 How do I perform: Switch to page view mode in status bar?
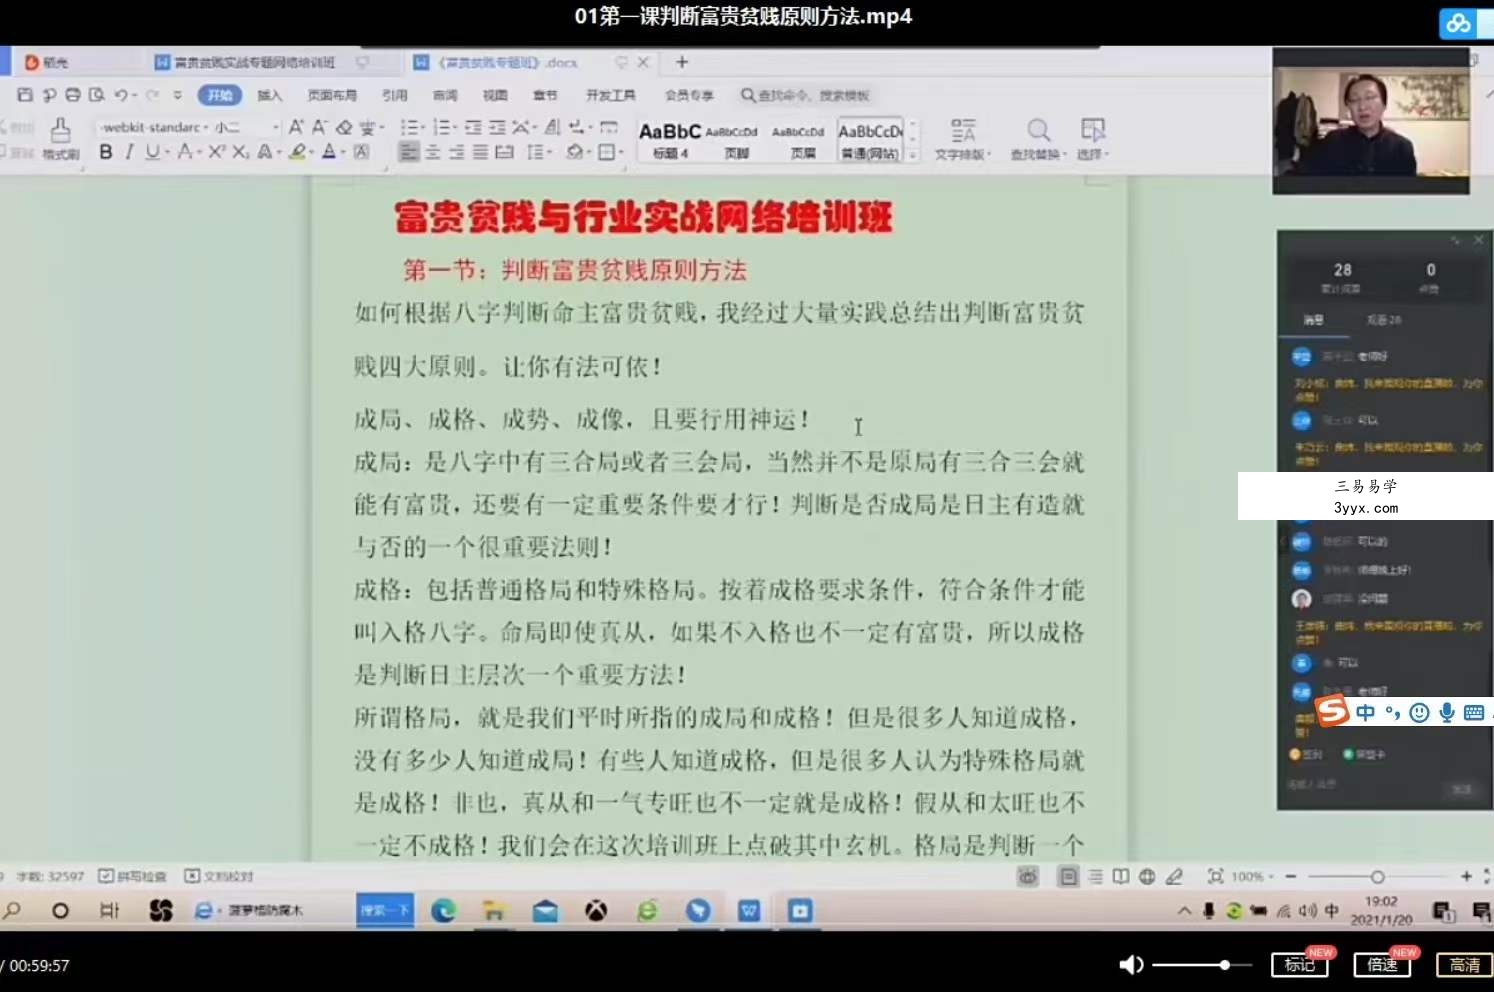coord(1069,877)
